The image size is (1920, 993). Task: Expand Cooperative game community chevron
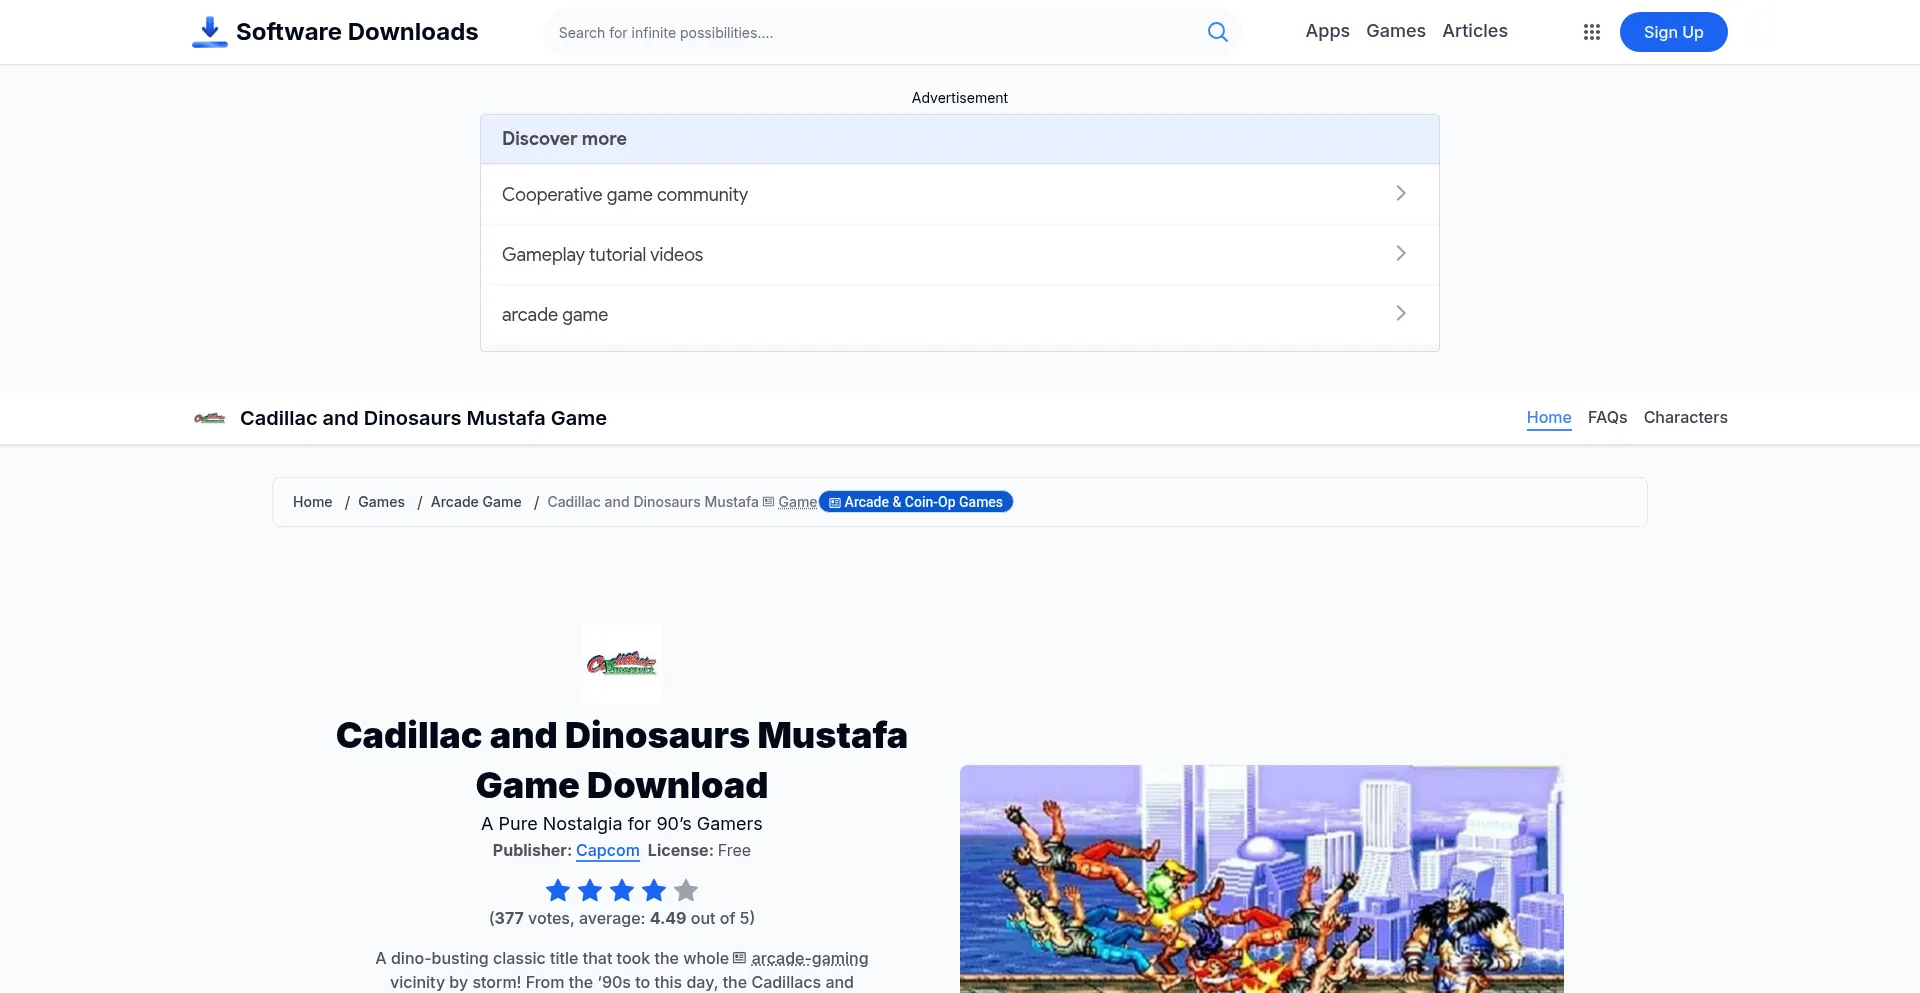click(1401, 193)
